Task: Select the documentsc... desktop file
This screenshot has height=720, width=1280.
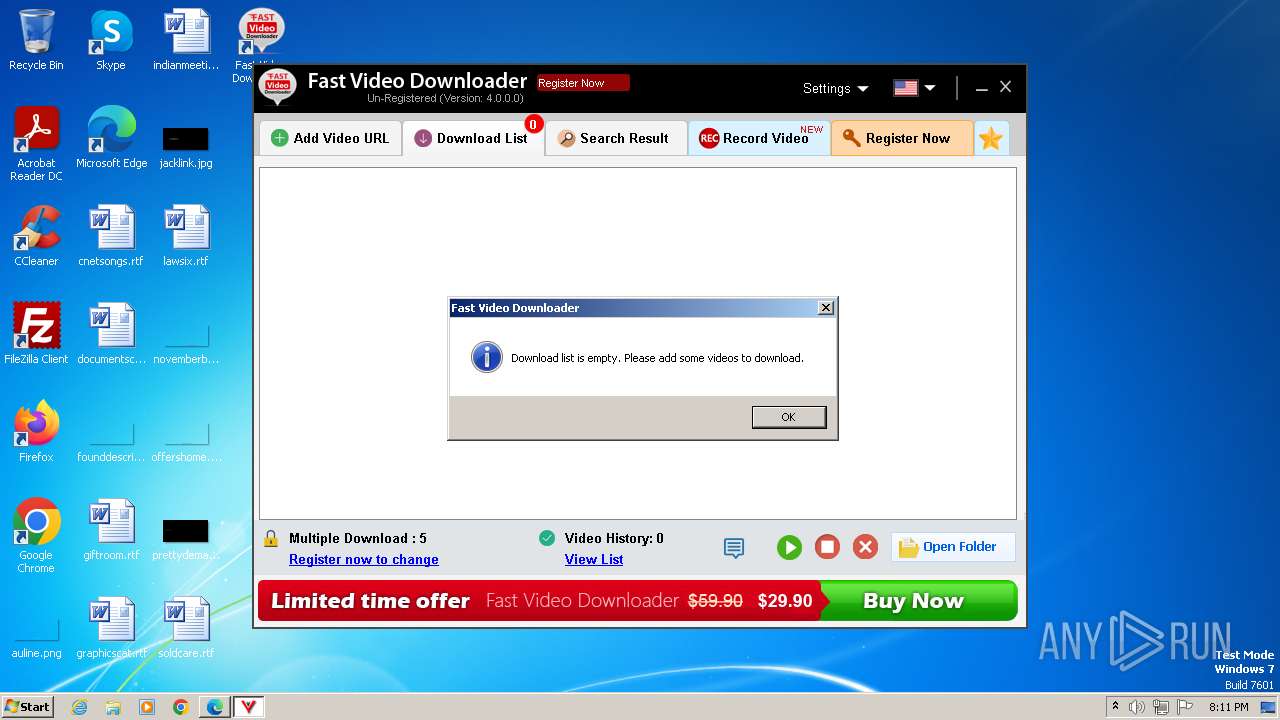Action: click(111, 334)
